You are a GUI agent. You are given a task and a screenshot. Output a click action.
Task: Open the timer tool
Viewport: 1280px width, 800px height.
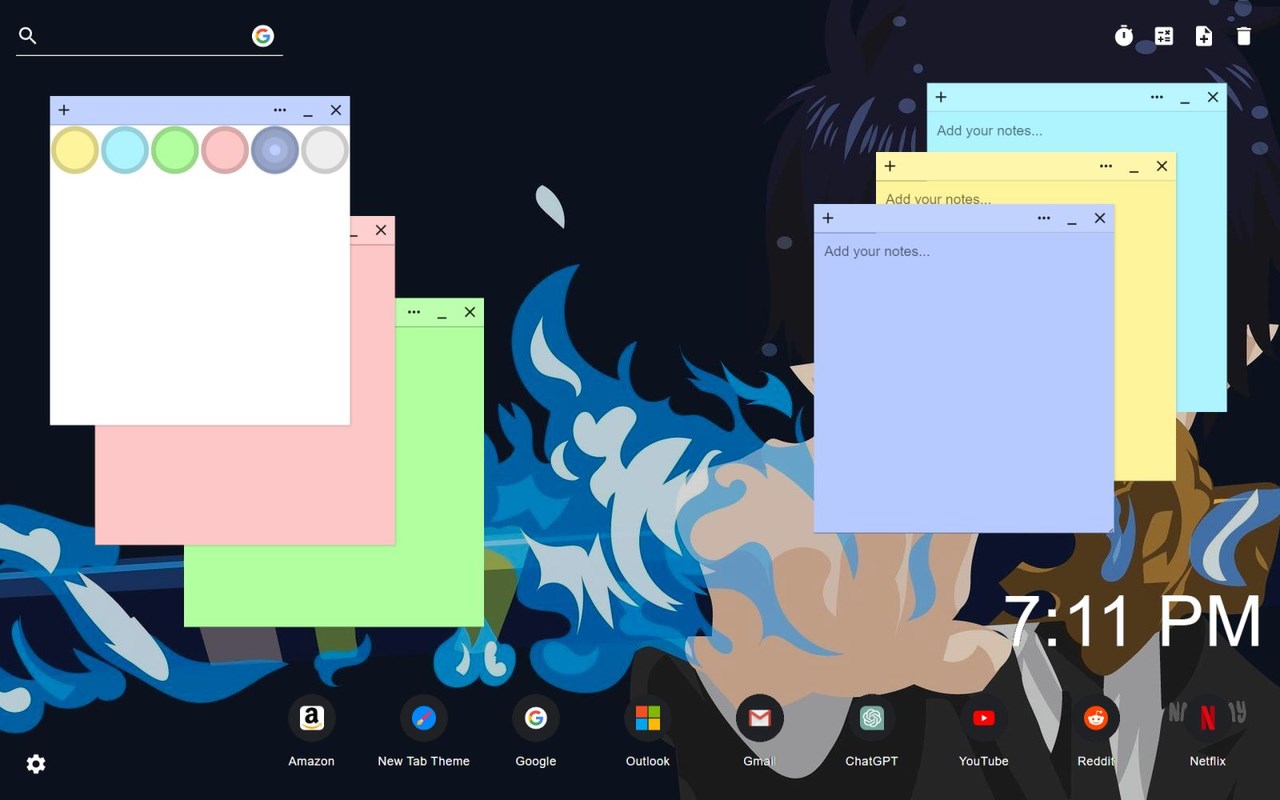coord(1124,36)
